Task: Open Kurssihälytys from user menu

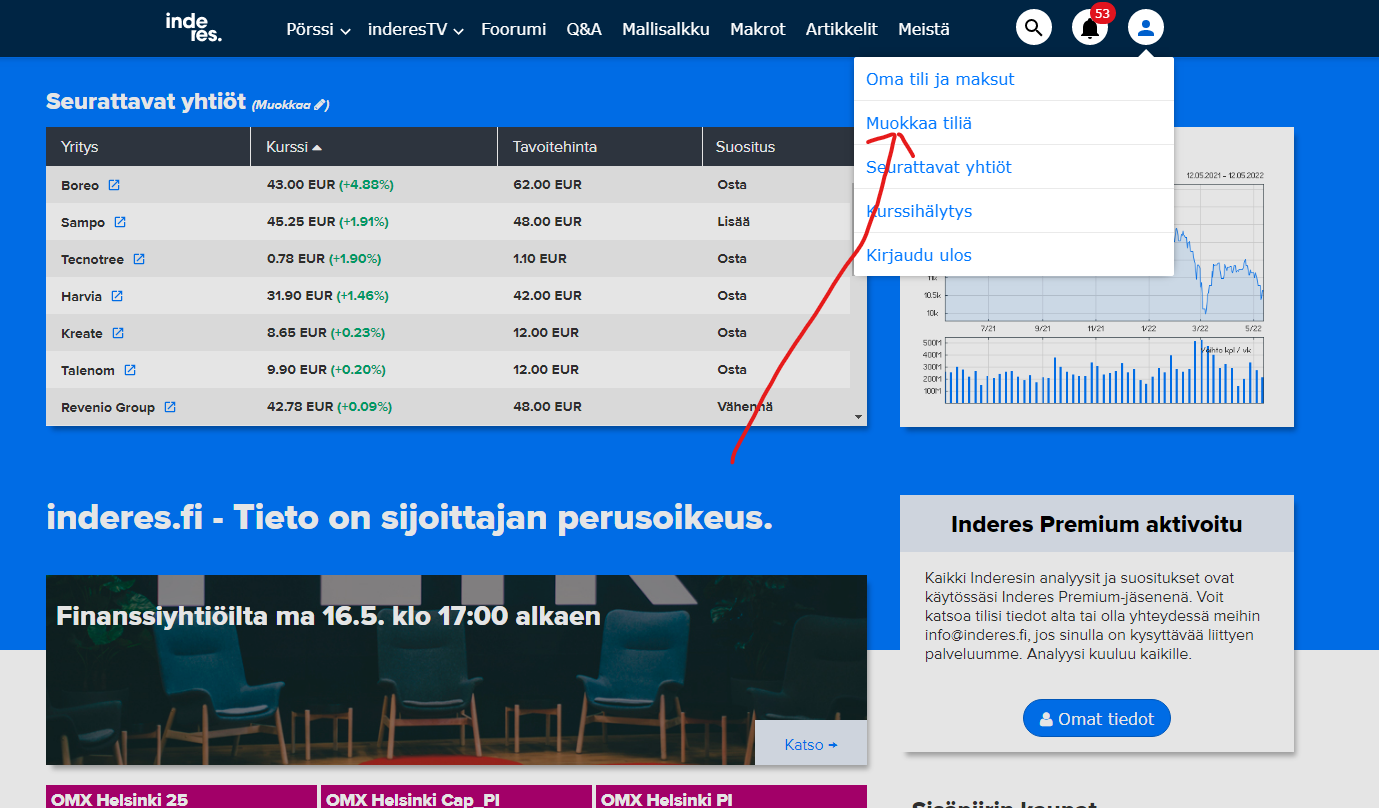Action: point(1014,211)
